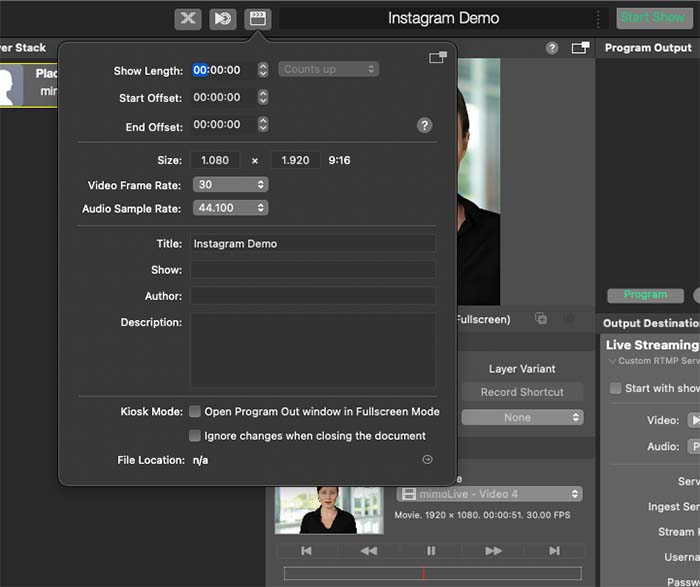Screen dimensions: 700x587
Task: Toggle Start with show checkbox
Action: (615, 388)
